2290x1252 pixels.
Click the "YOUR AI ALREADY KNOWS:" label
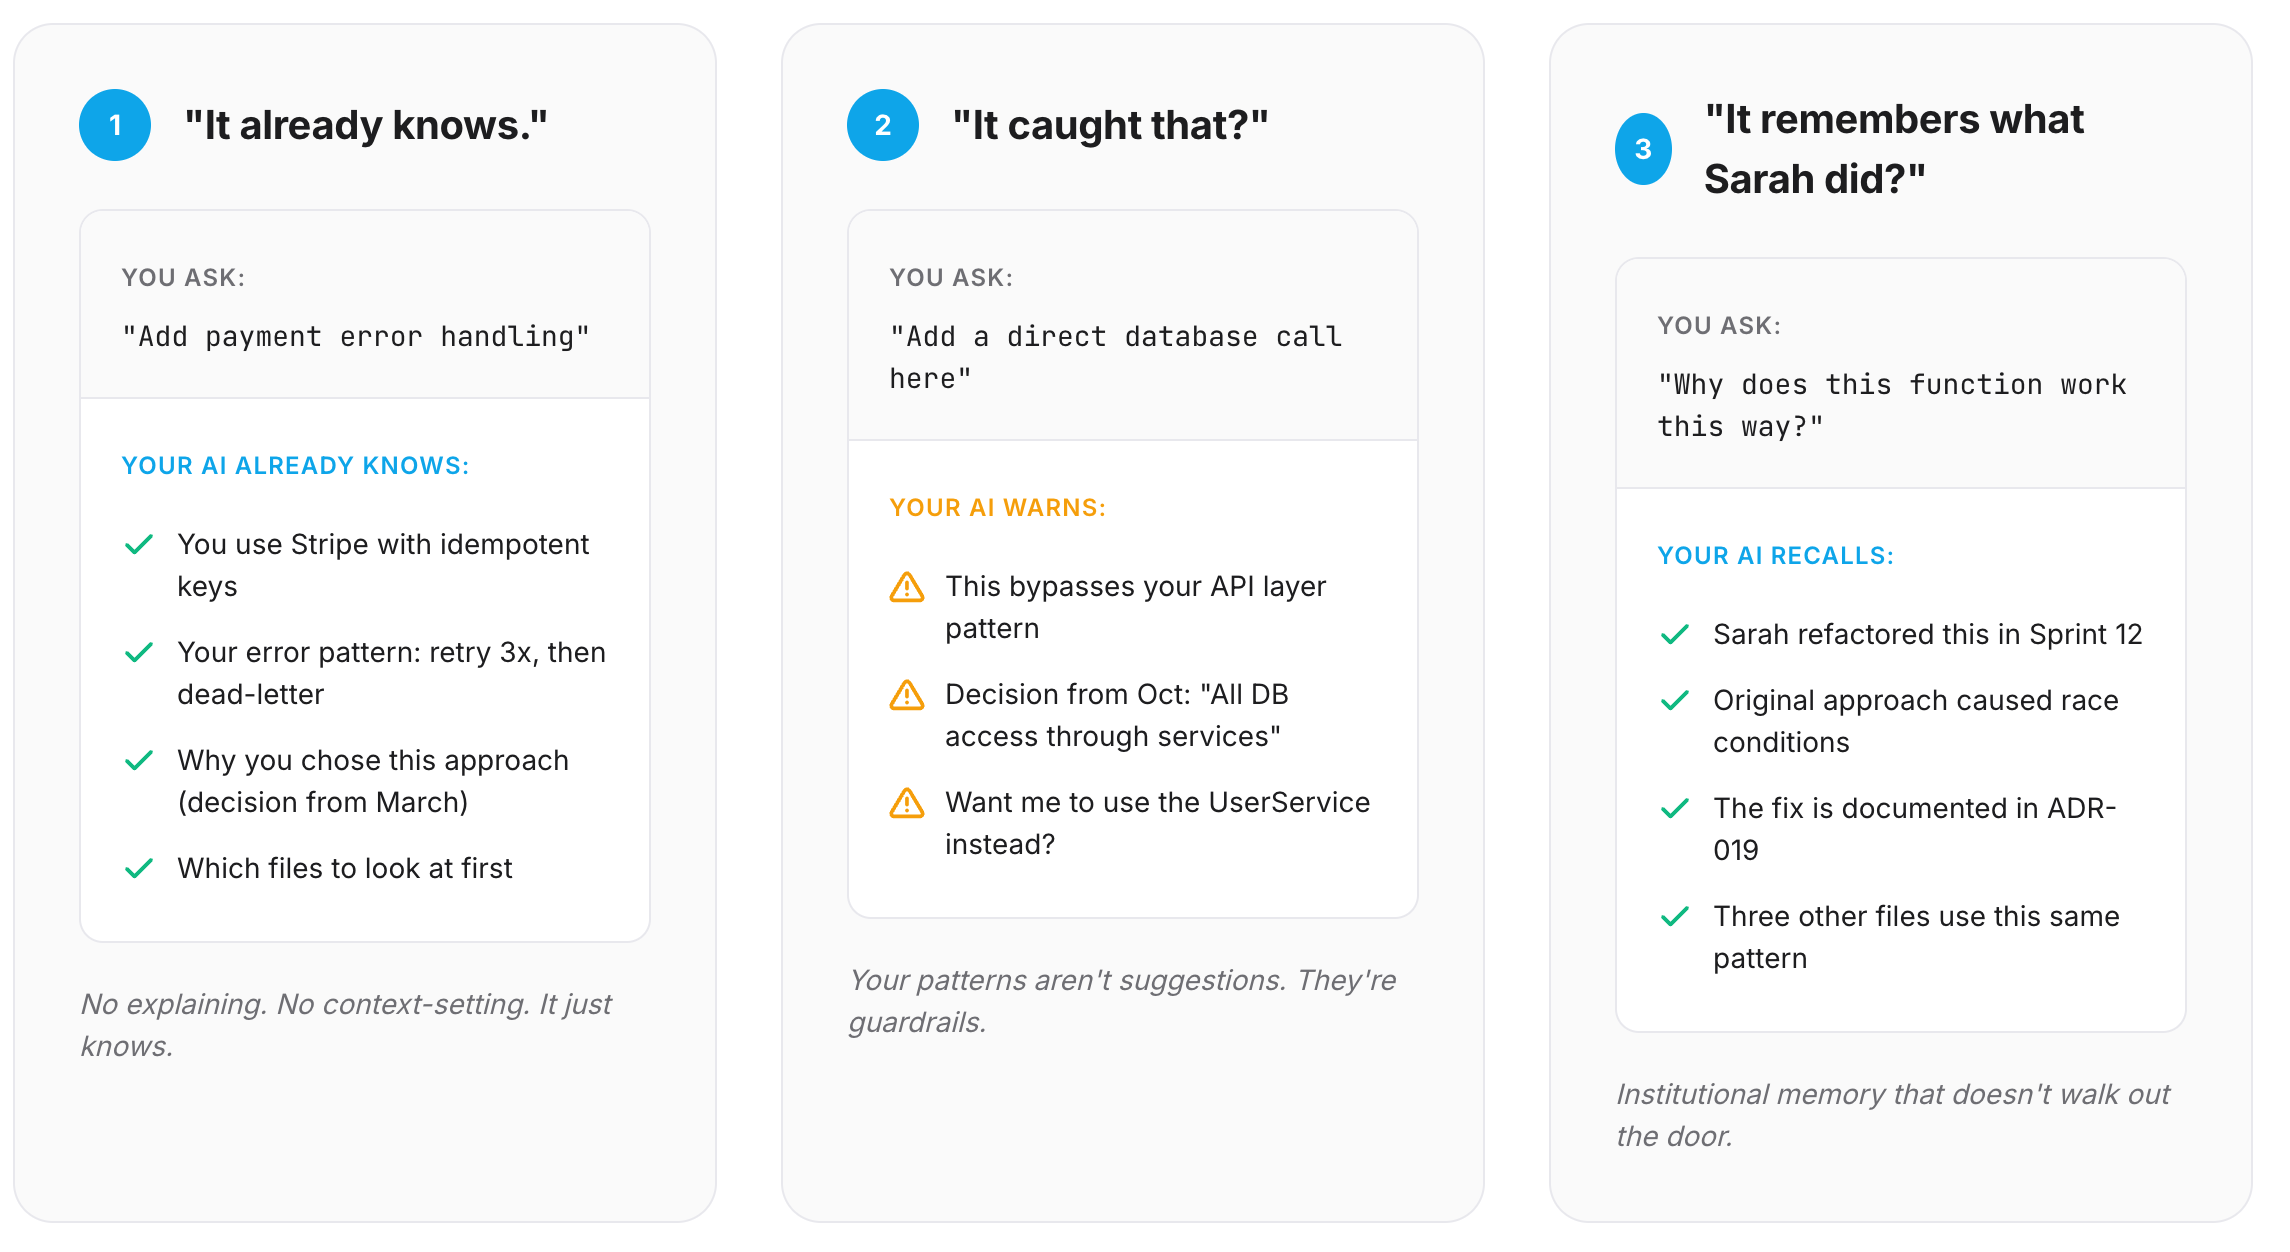(x=296, y=466)
